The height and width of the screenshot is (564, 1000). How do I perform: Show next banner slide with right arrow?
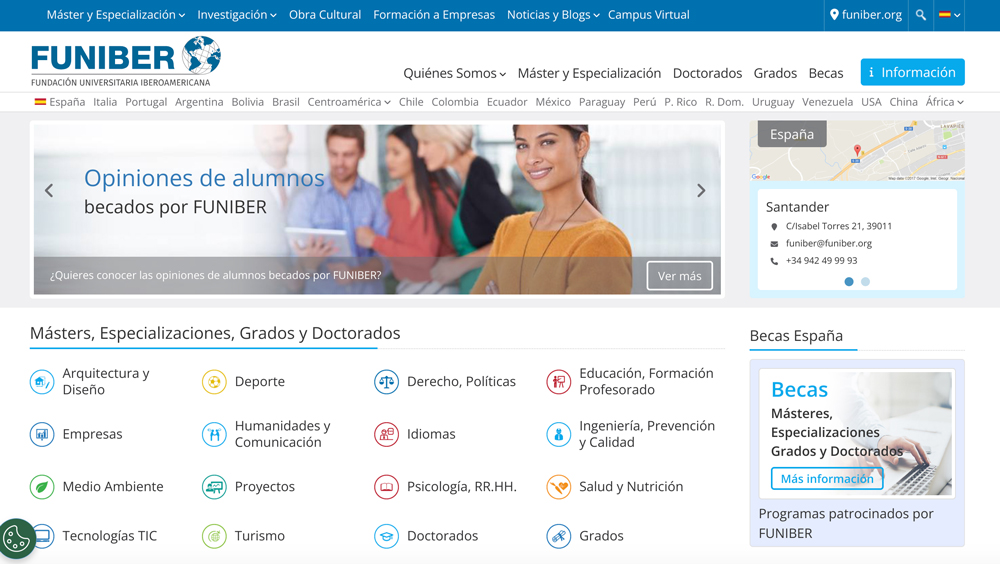701,190
